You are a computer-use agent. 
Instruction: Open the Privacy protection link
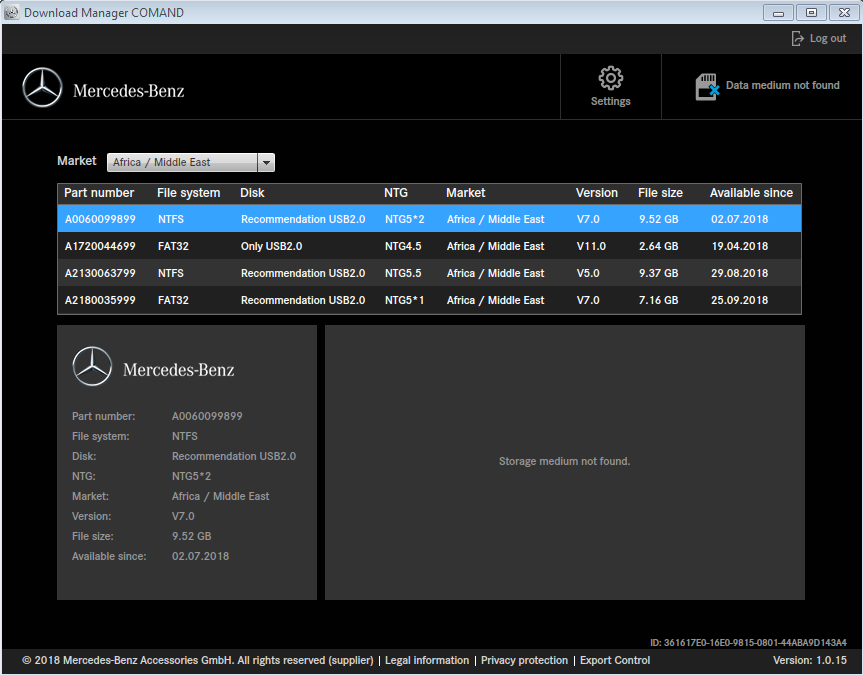pyautogui.click(x=524, y=660)
